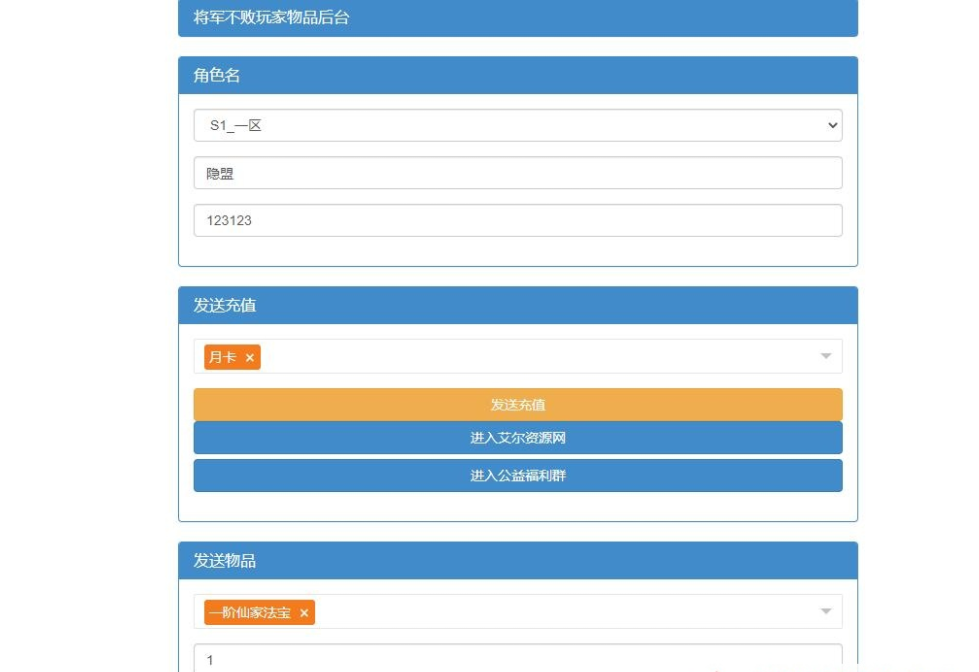Click the 将军不败玩家物品后台 title bar
The height and width of the screenshot is (672, 979).
point(517,18)
